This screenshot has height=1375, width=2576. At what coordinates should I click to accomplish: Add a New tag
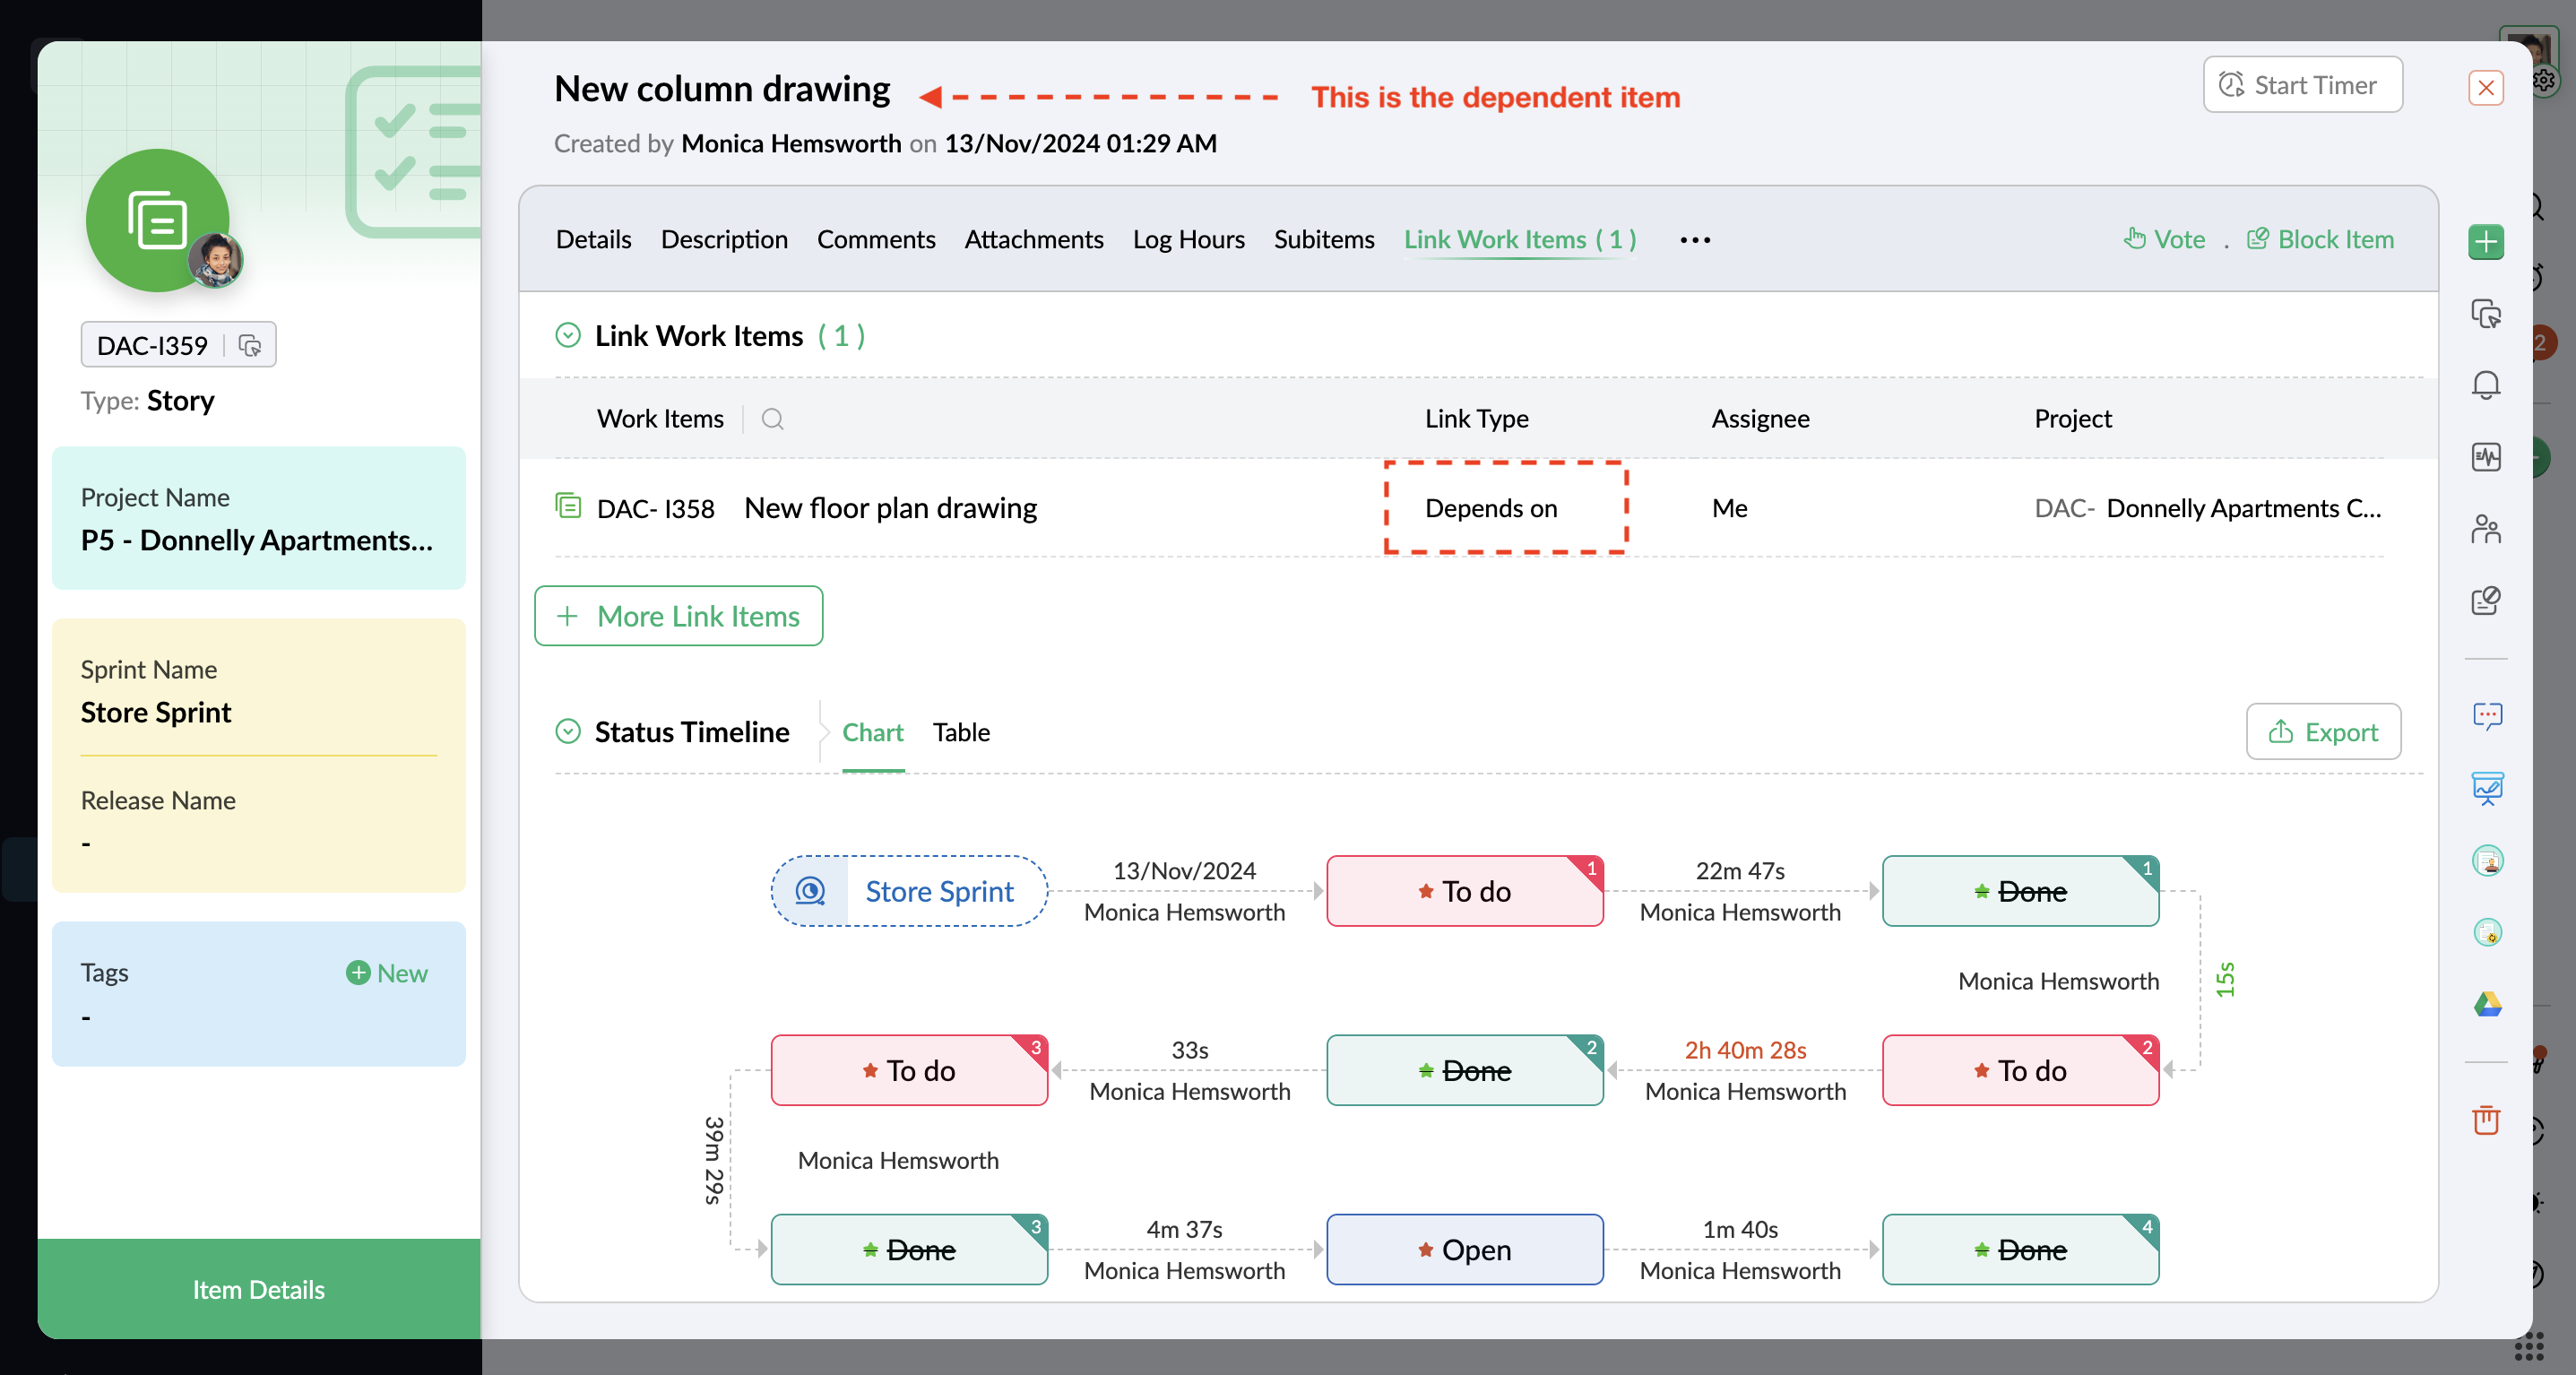[x=386, y=973]
